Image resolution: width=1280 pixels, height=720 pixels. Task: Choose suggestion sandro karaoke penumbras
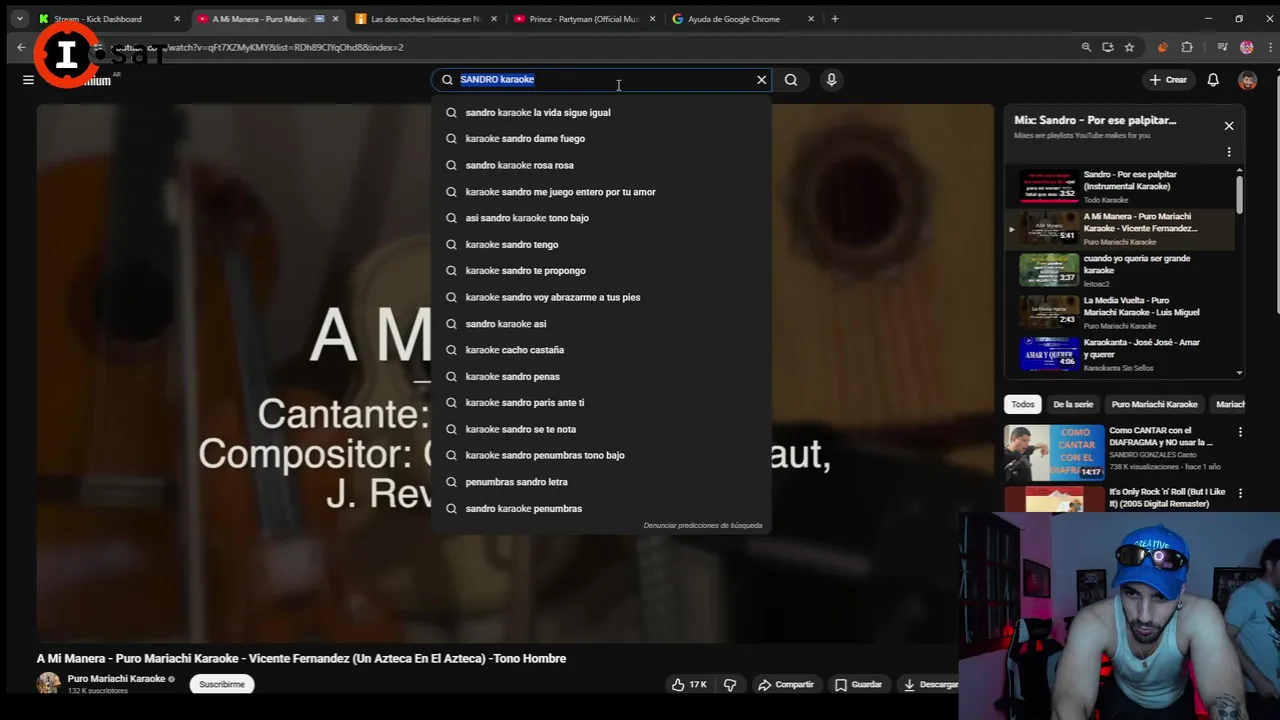pos(602,508)
